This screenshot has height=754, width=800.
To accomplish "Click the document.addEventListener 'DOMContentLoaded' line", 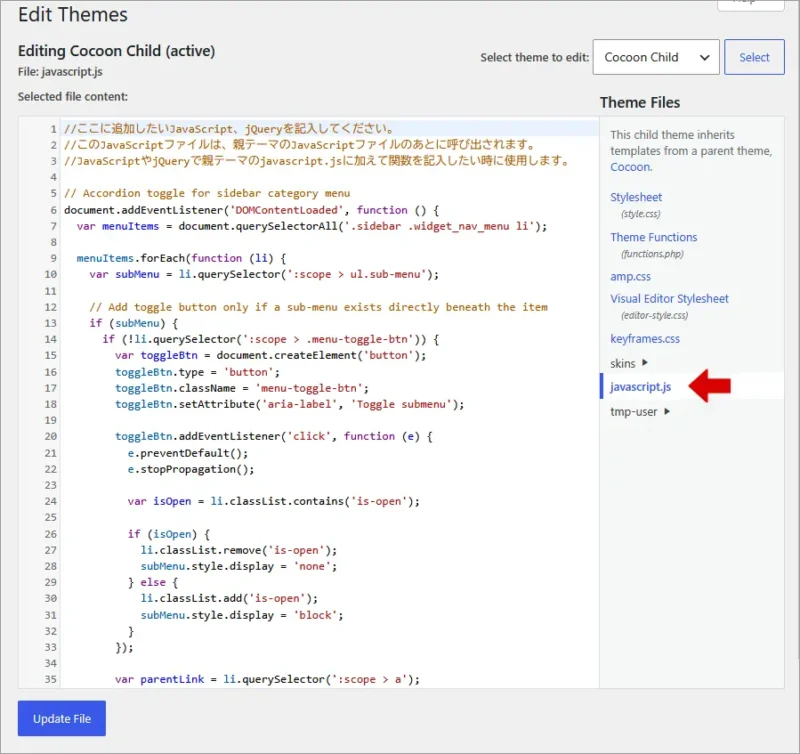I will [x=251, y=210].
